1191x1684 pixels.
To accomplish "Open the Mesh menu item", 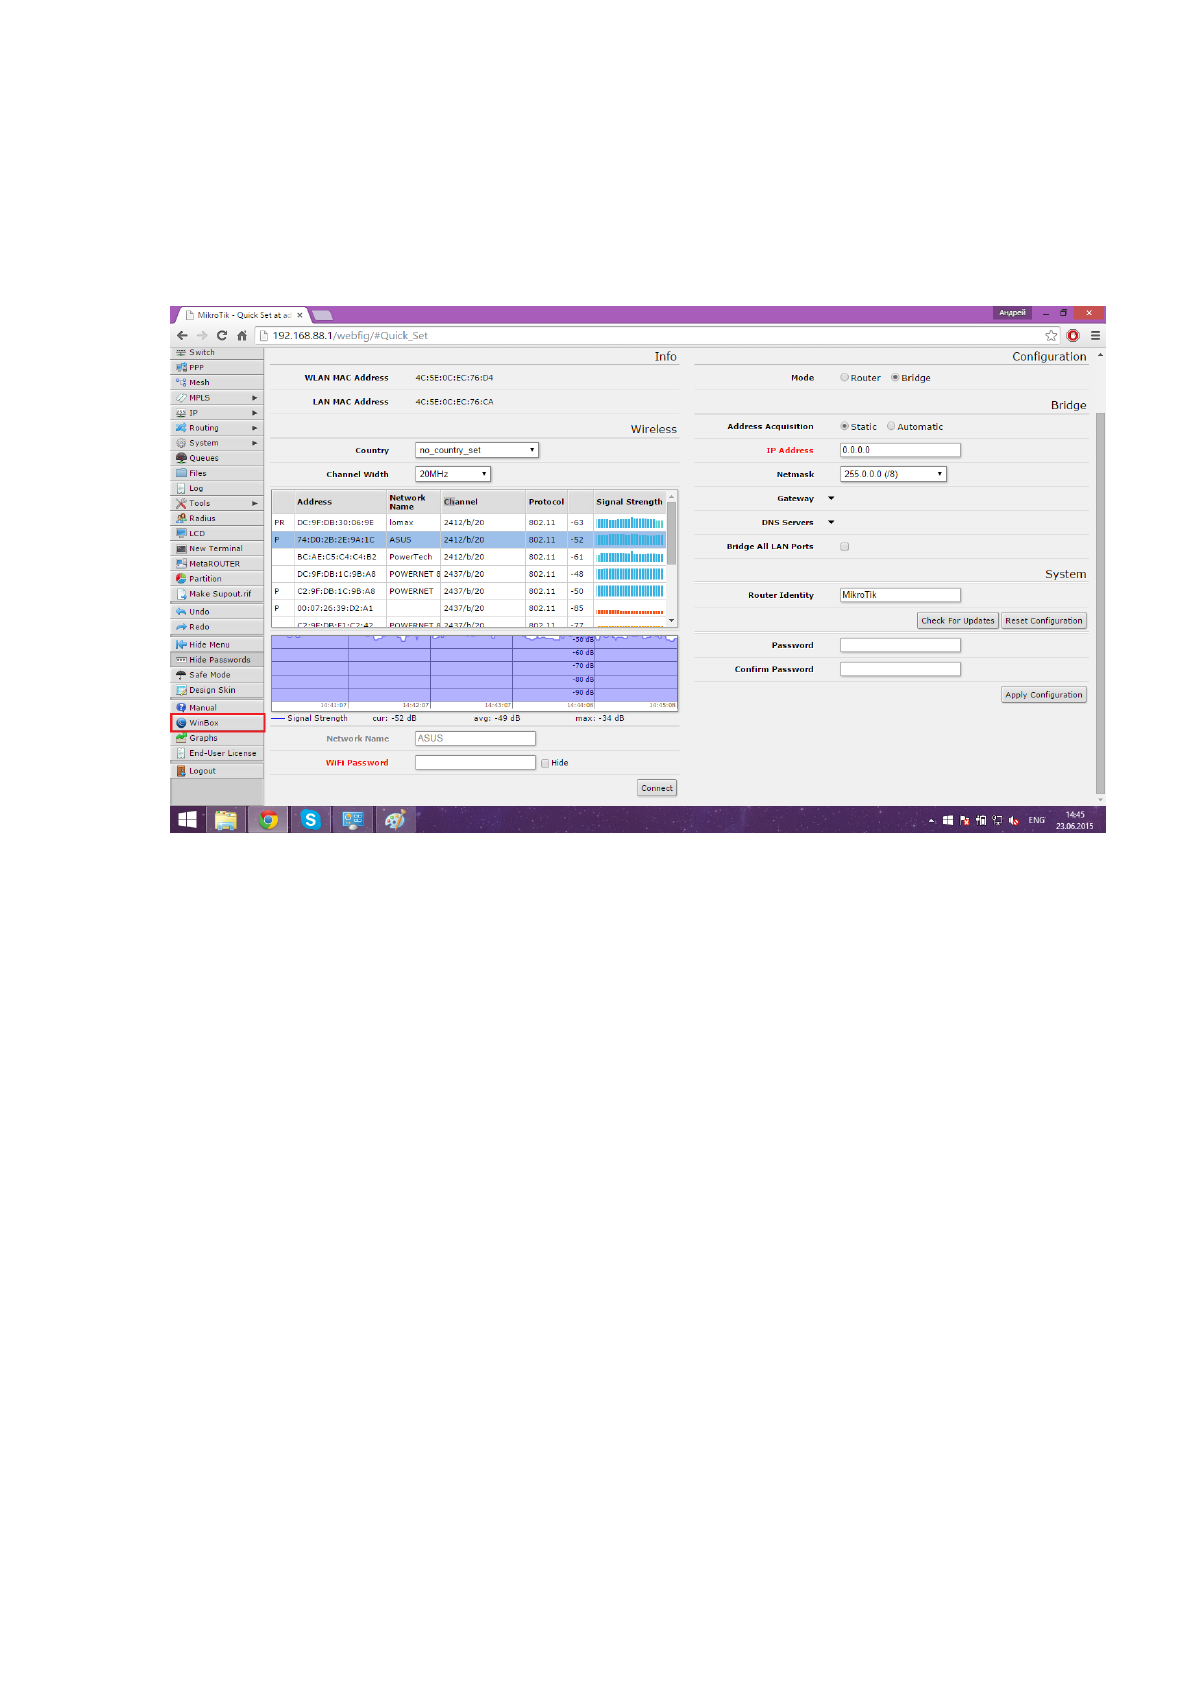I will pyautogui.click(x=217, y=382).
